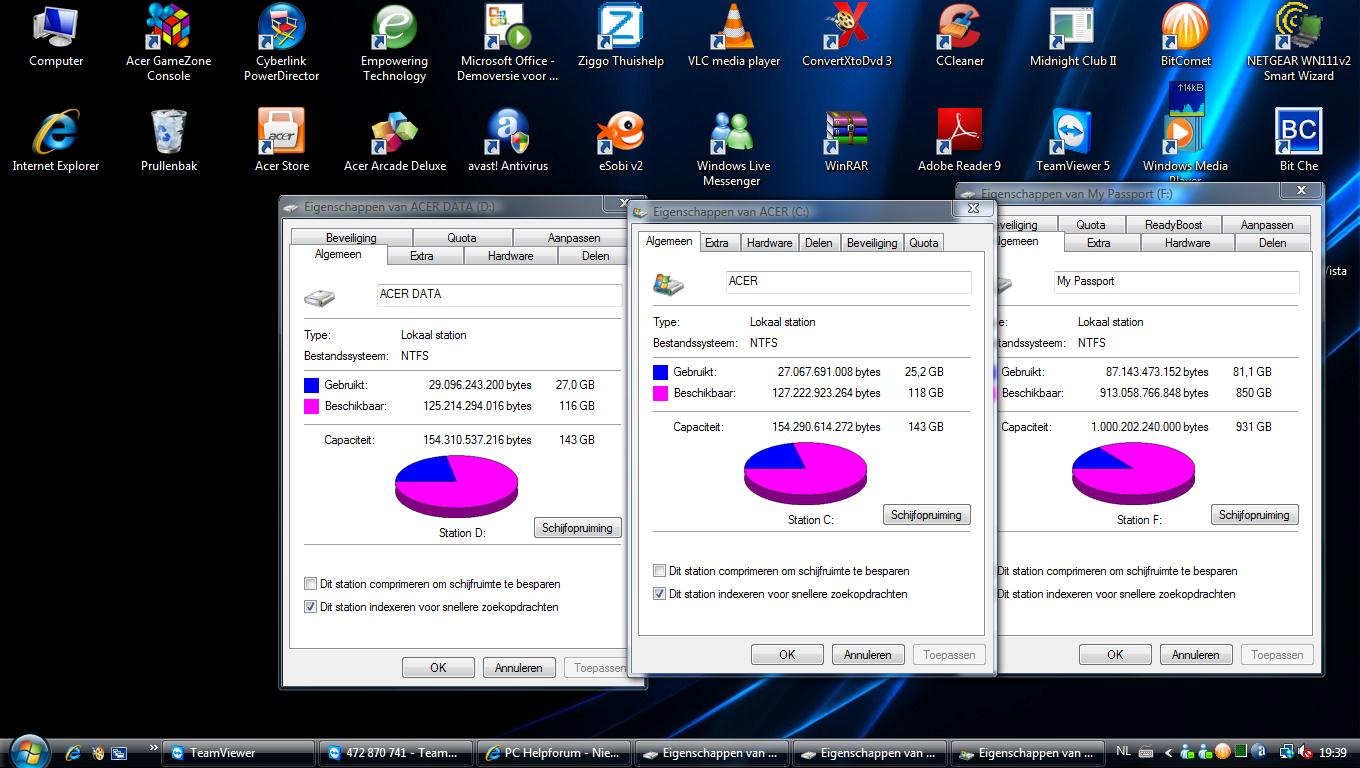1360x768 pixels.
Task: Click the ACER DATA volume name field
Action: pos(499,295)
